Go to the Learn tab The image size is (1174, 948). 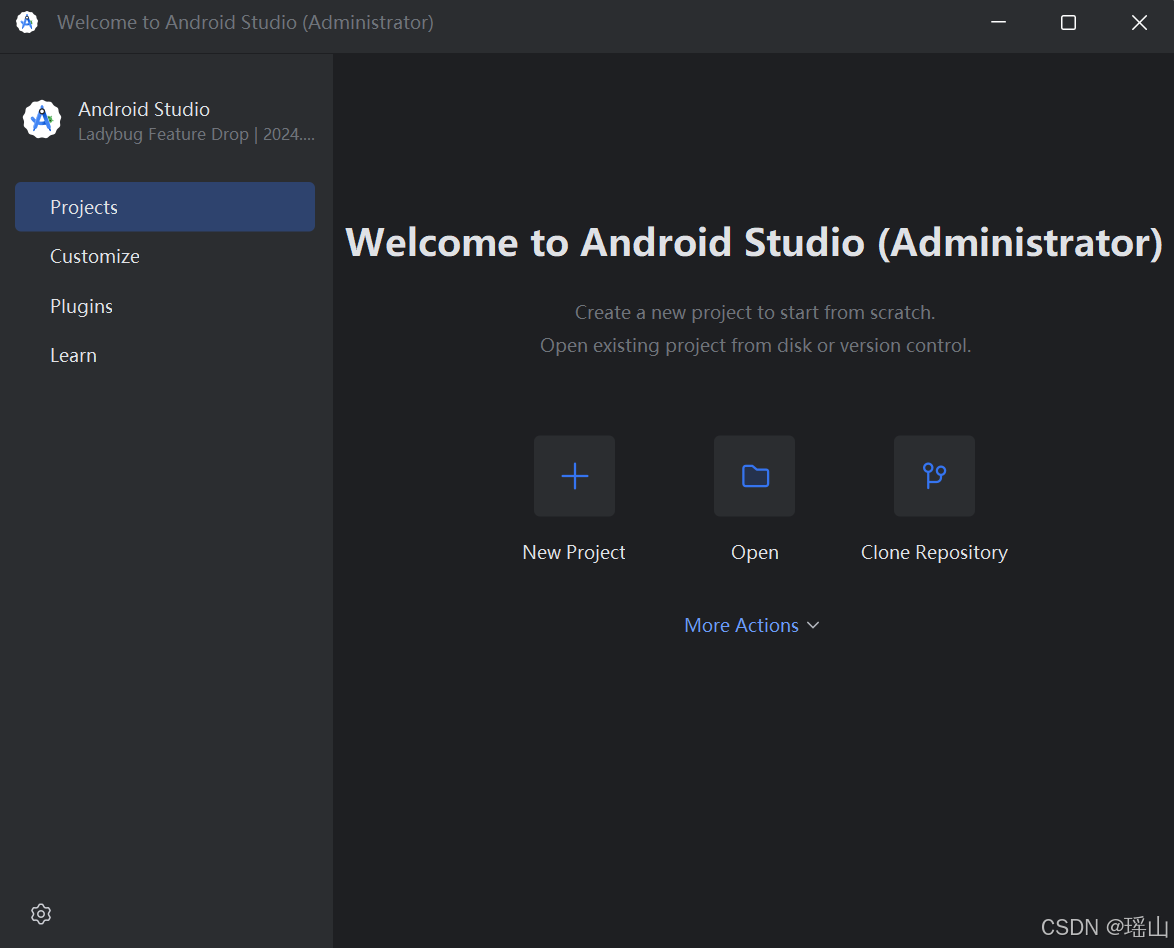pyautogui.click(x=165, y=356)
